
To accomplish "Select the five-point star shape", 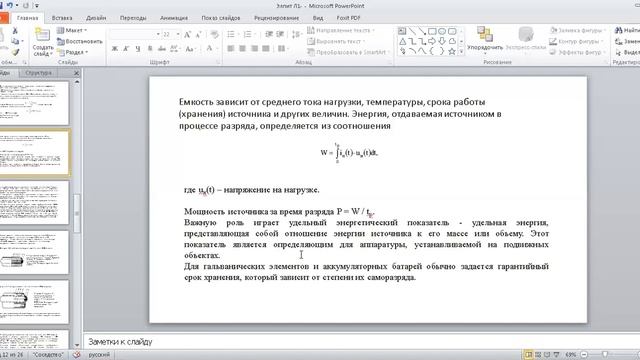I will click(x=451, y=51).
